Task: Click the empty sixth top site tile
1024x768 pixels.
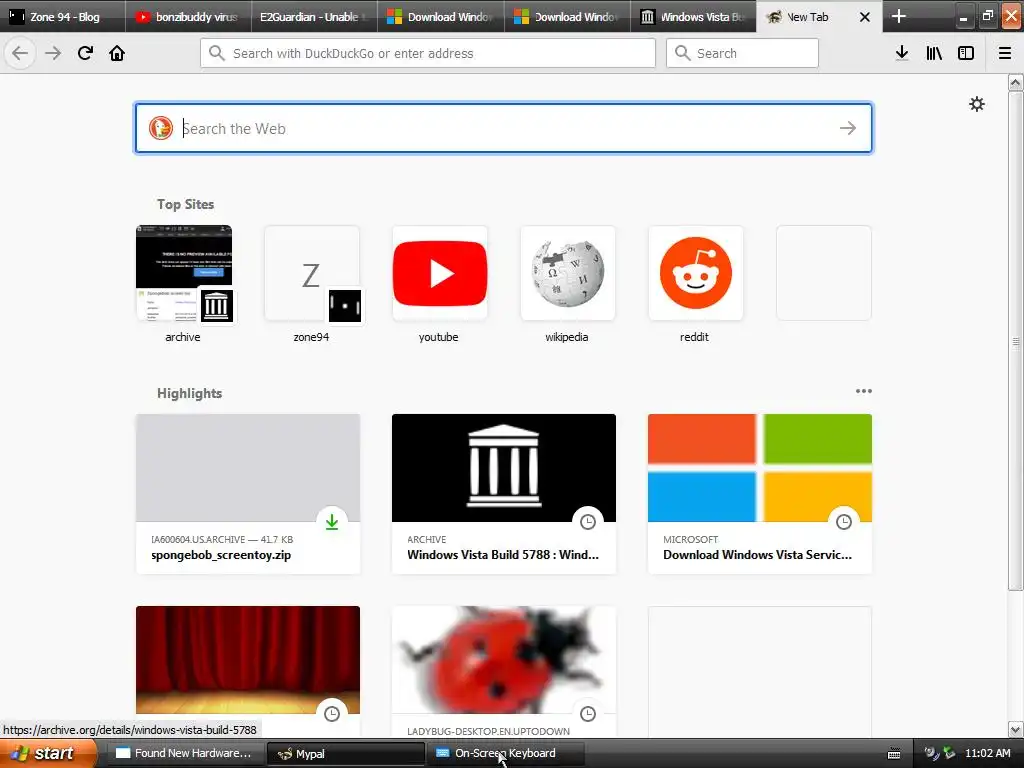Action: click(x=824, y=273)
